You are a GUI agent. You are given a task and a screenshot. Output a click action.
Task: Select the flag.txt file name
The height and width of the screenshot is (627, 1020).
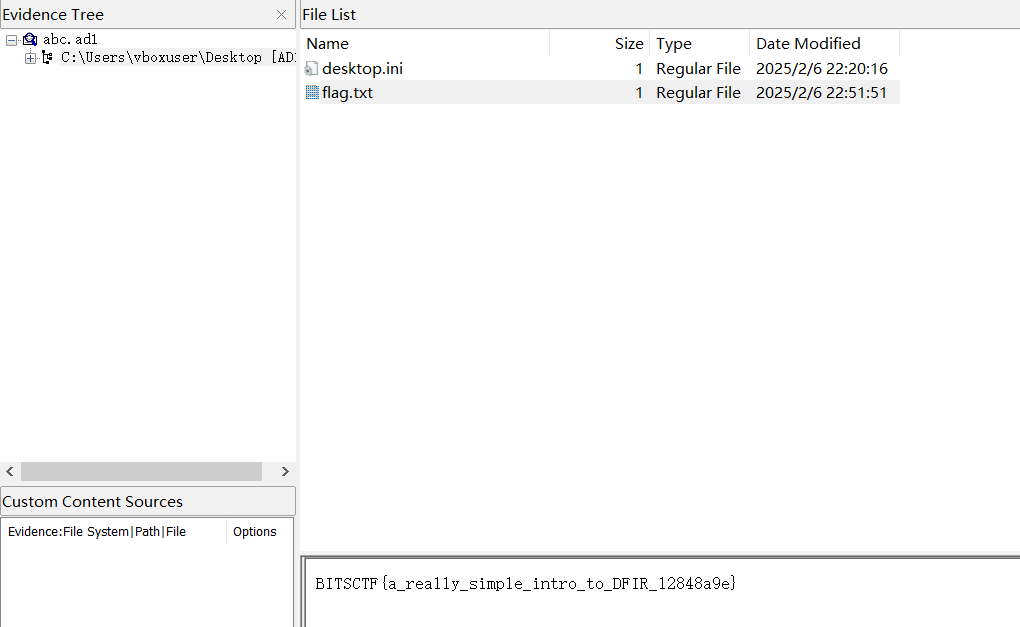(347, 93)
